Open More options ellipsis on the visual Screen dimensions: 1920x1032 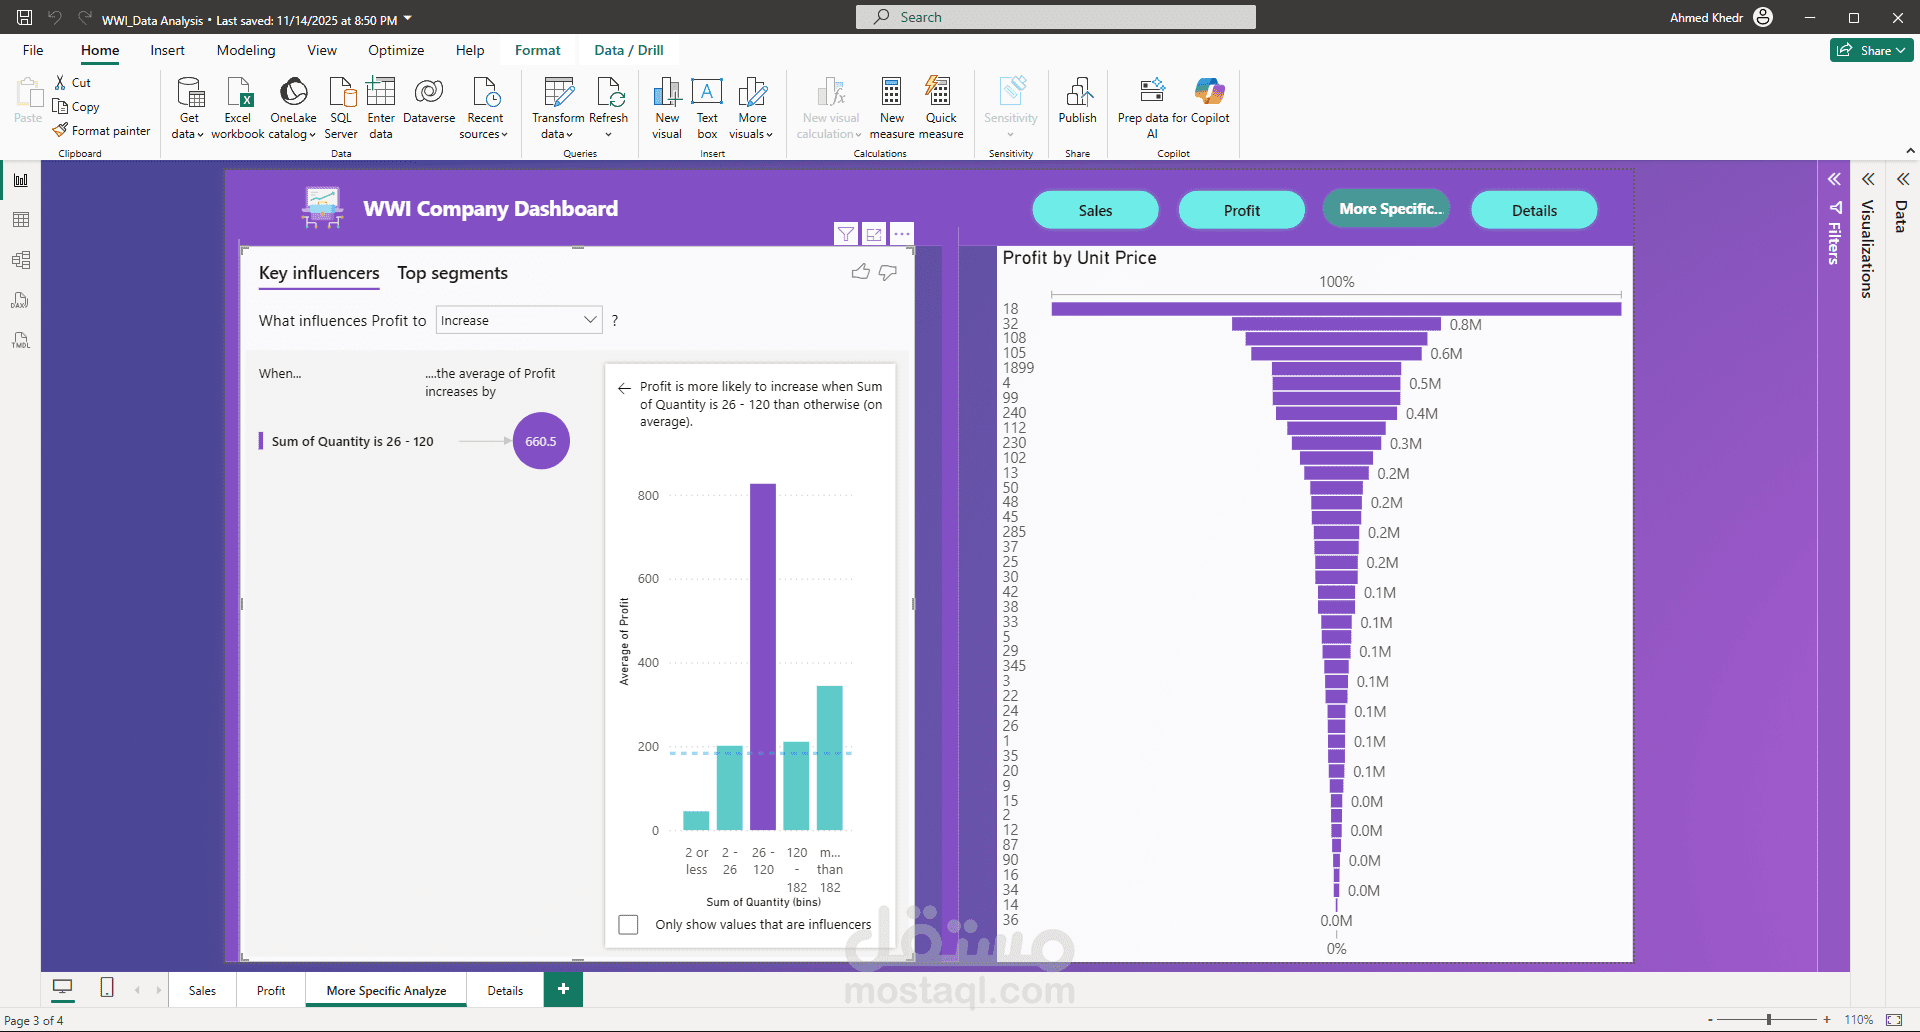(902, 234)
